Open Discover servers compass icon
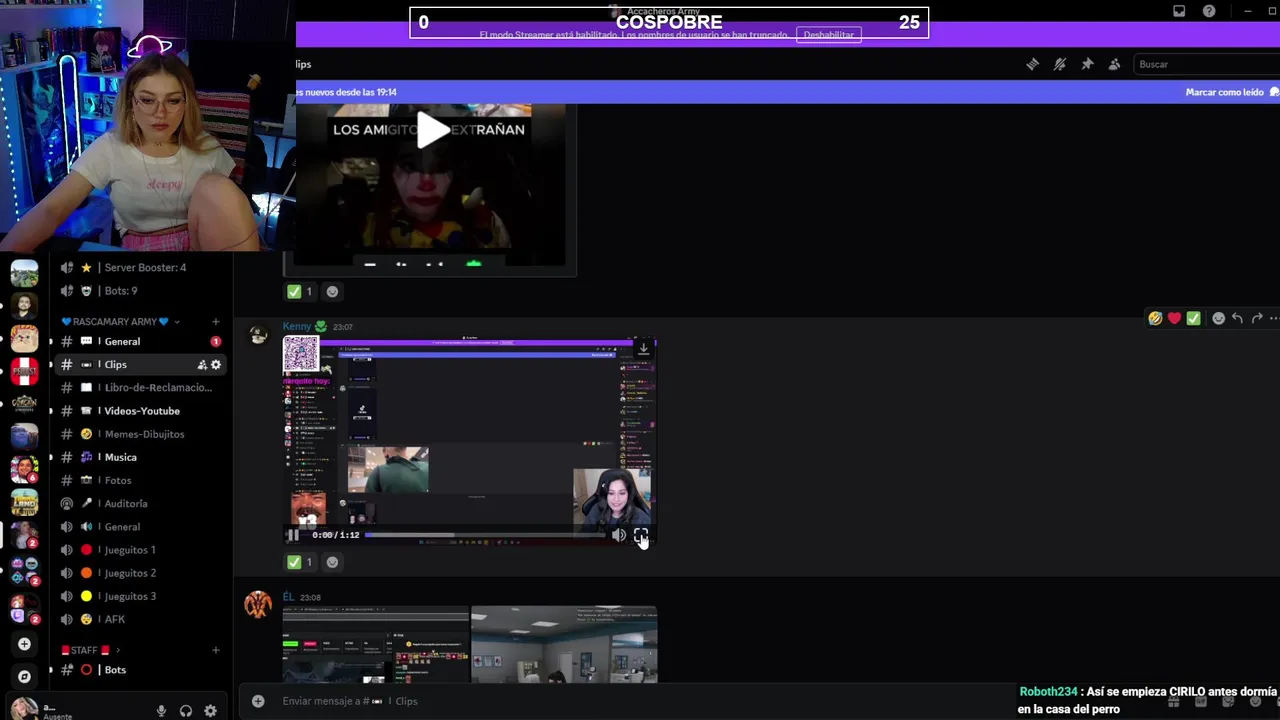Image resolution: width=1280 pixels, height=720 pixels. [x=24, y=677]
